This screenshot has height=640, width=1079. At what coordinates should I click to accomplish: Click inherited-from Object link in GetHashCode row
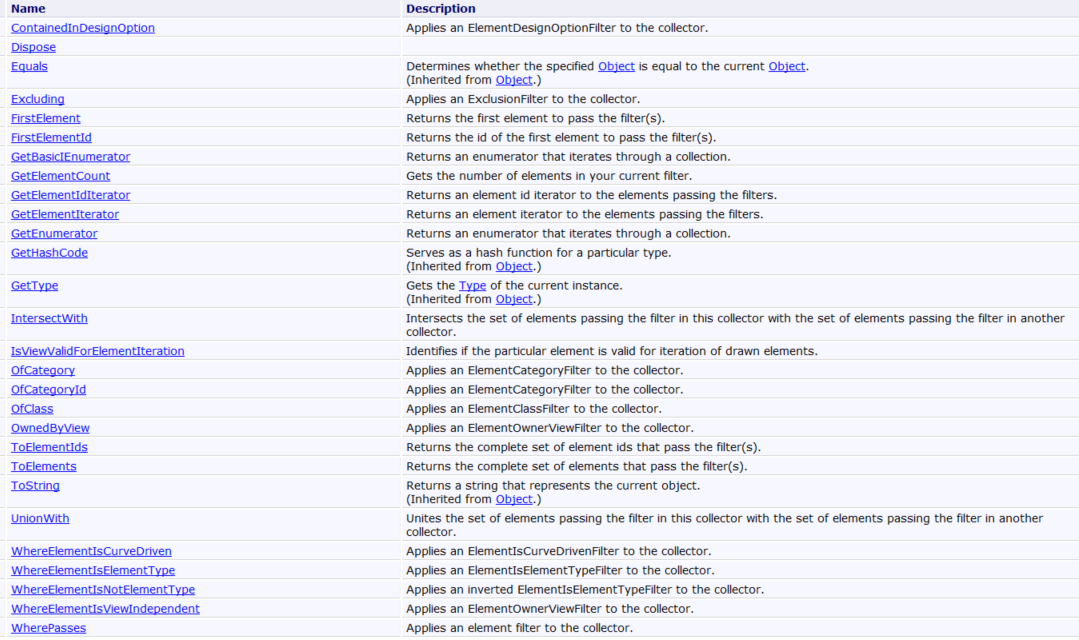tap(514, 267)
